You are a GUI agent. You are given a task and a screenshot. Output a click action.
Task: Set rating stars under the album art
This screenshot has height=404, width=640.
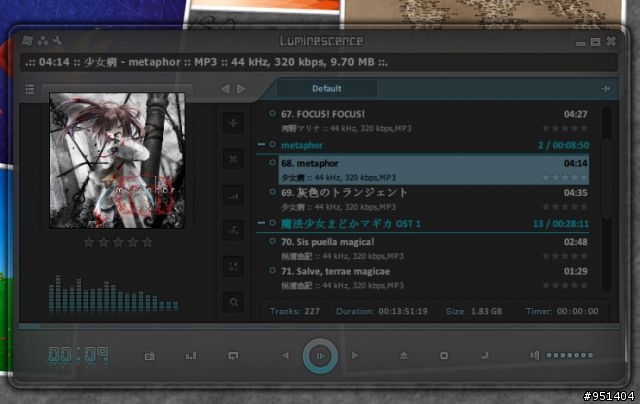[118, 242]
